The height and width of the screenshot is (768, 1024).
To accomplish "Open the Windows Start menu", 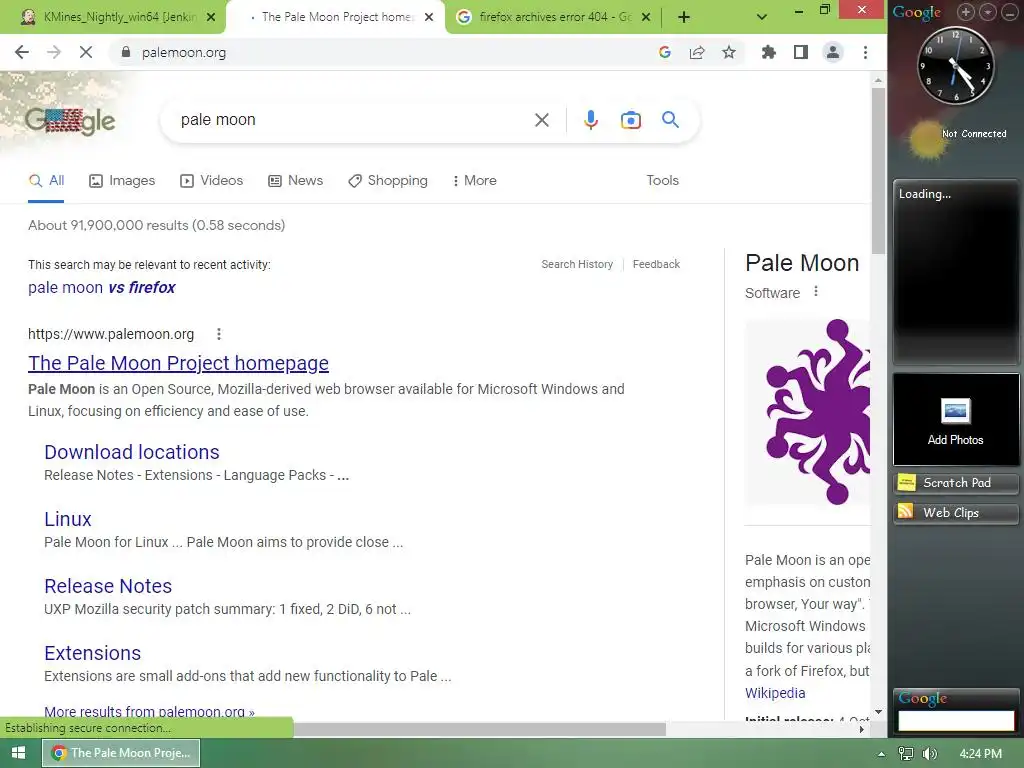I will 18,753.
